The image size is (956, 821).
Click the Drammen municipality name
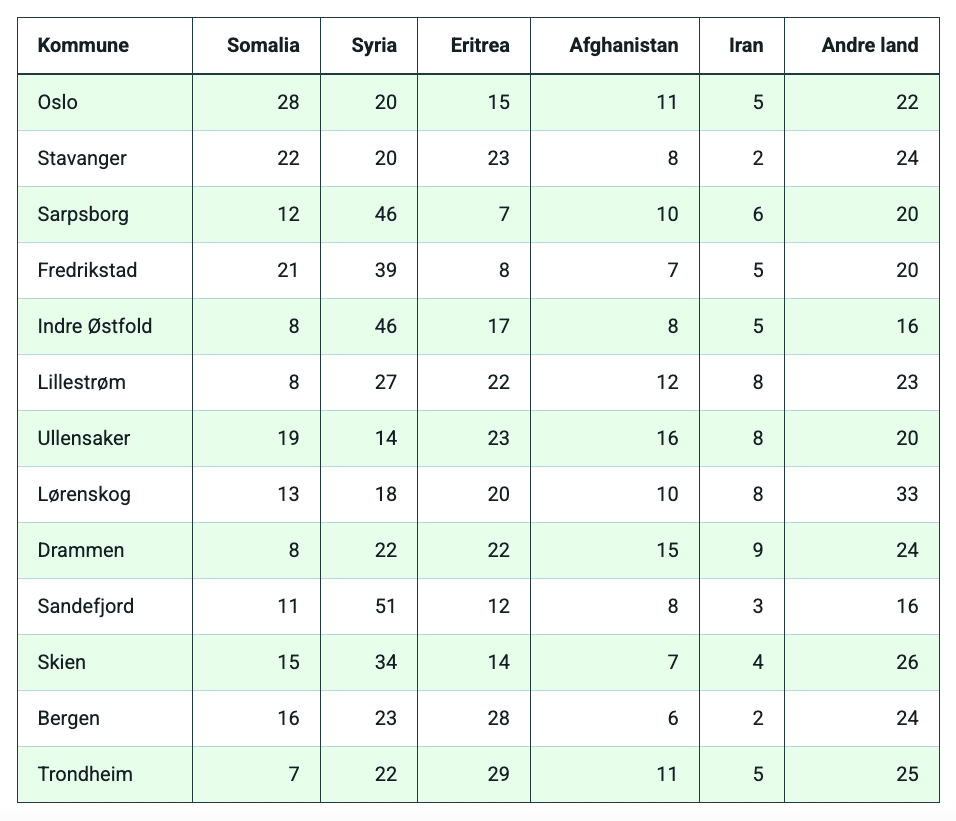(81, 550)
